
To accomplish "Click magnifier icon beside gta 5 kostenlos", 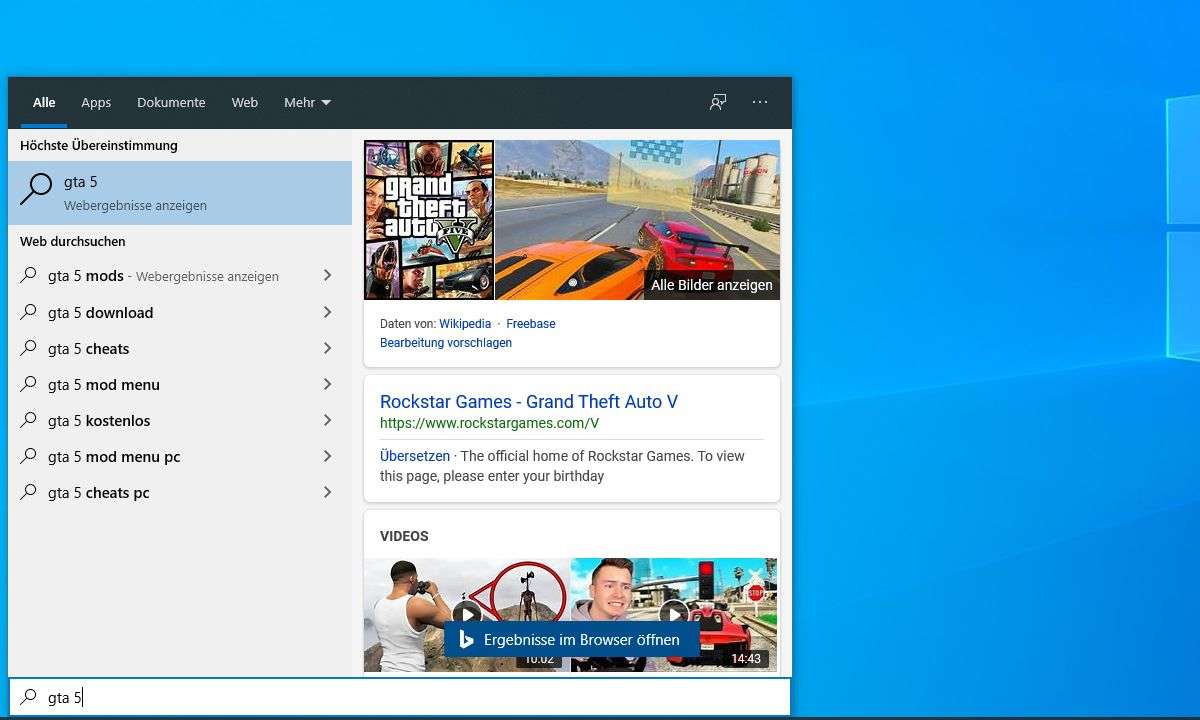I will click(x=29, y=420).
